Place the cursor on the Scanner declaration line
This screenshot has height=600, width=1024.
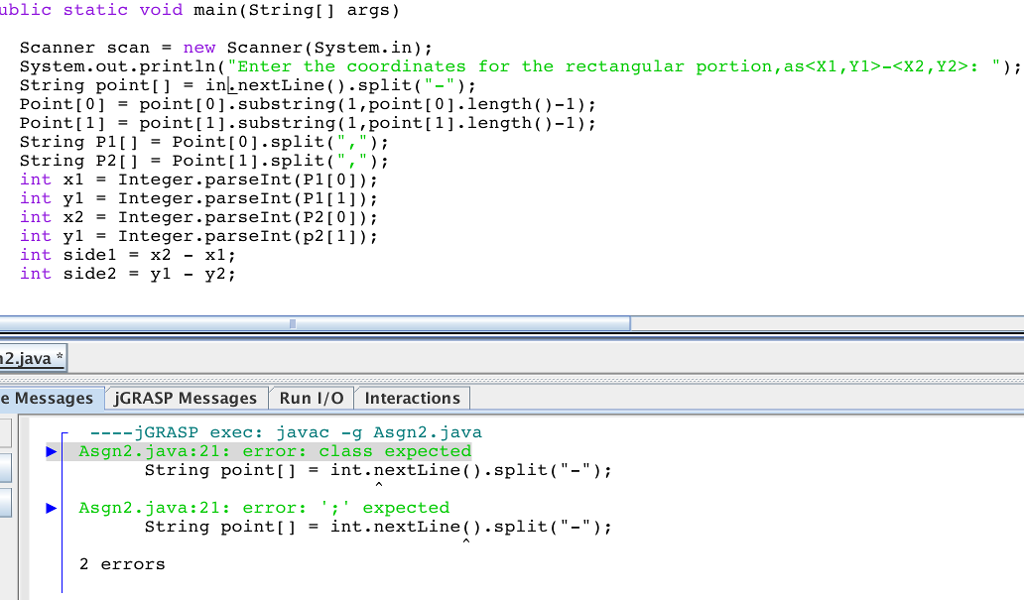130,47
